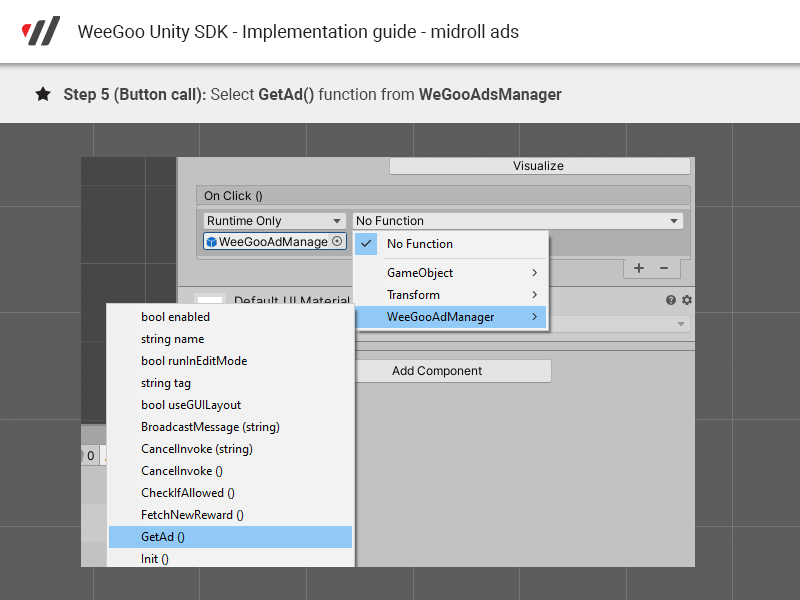Click the Visualize button
The width and height of the screenshot is (800, 600).
pos(539,166)
